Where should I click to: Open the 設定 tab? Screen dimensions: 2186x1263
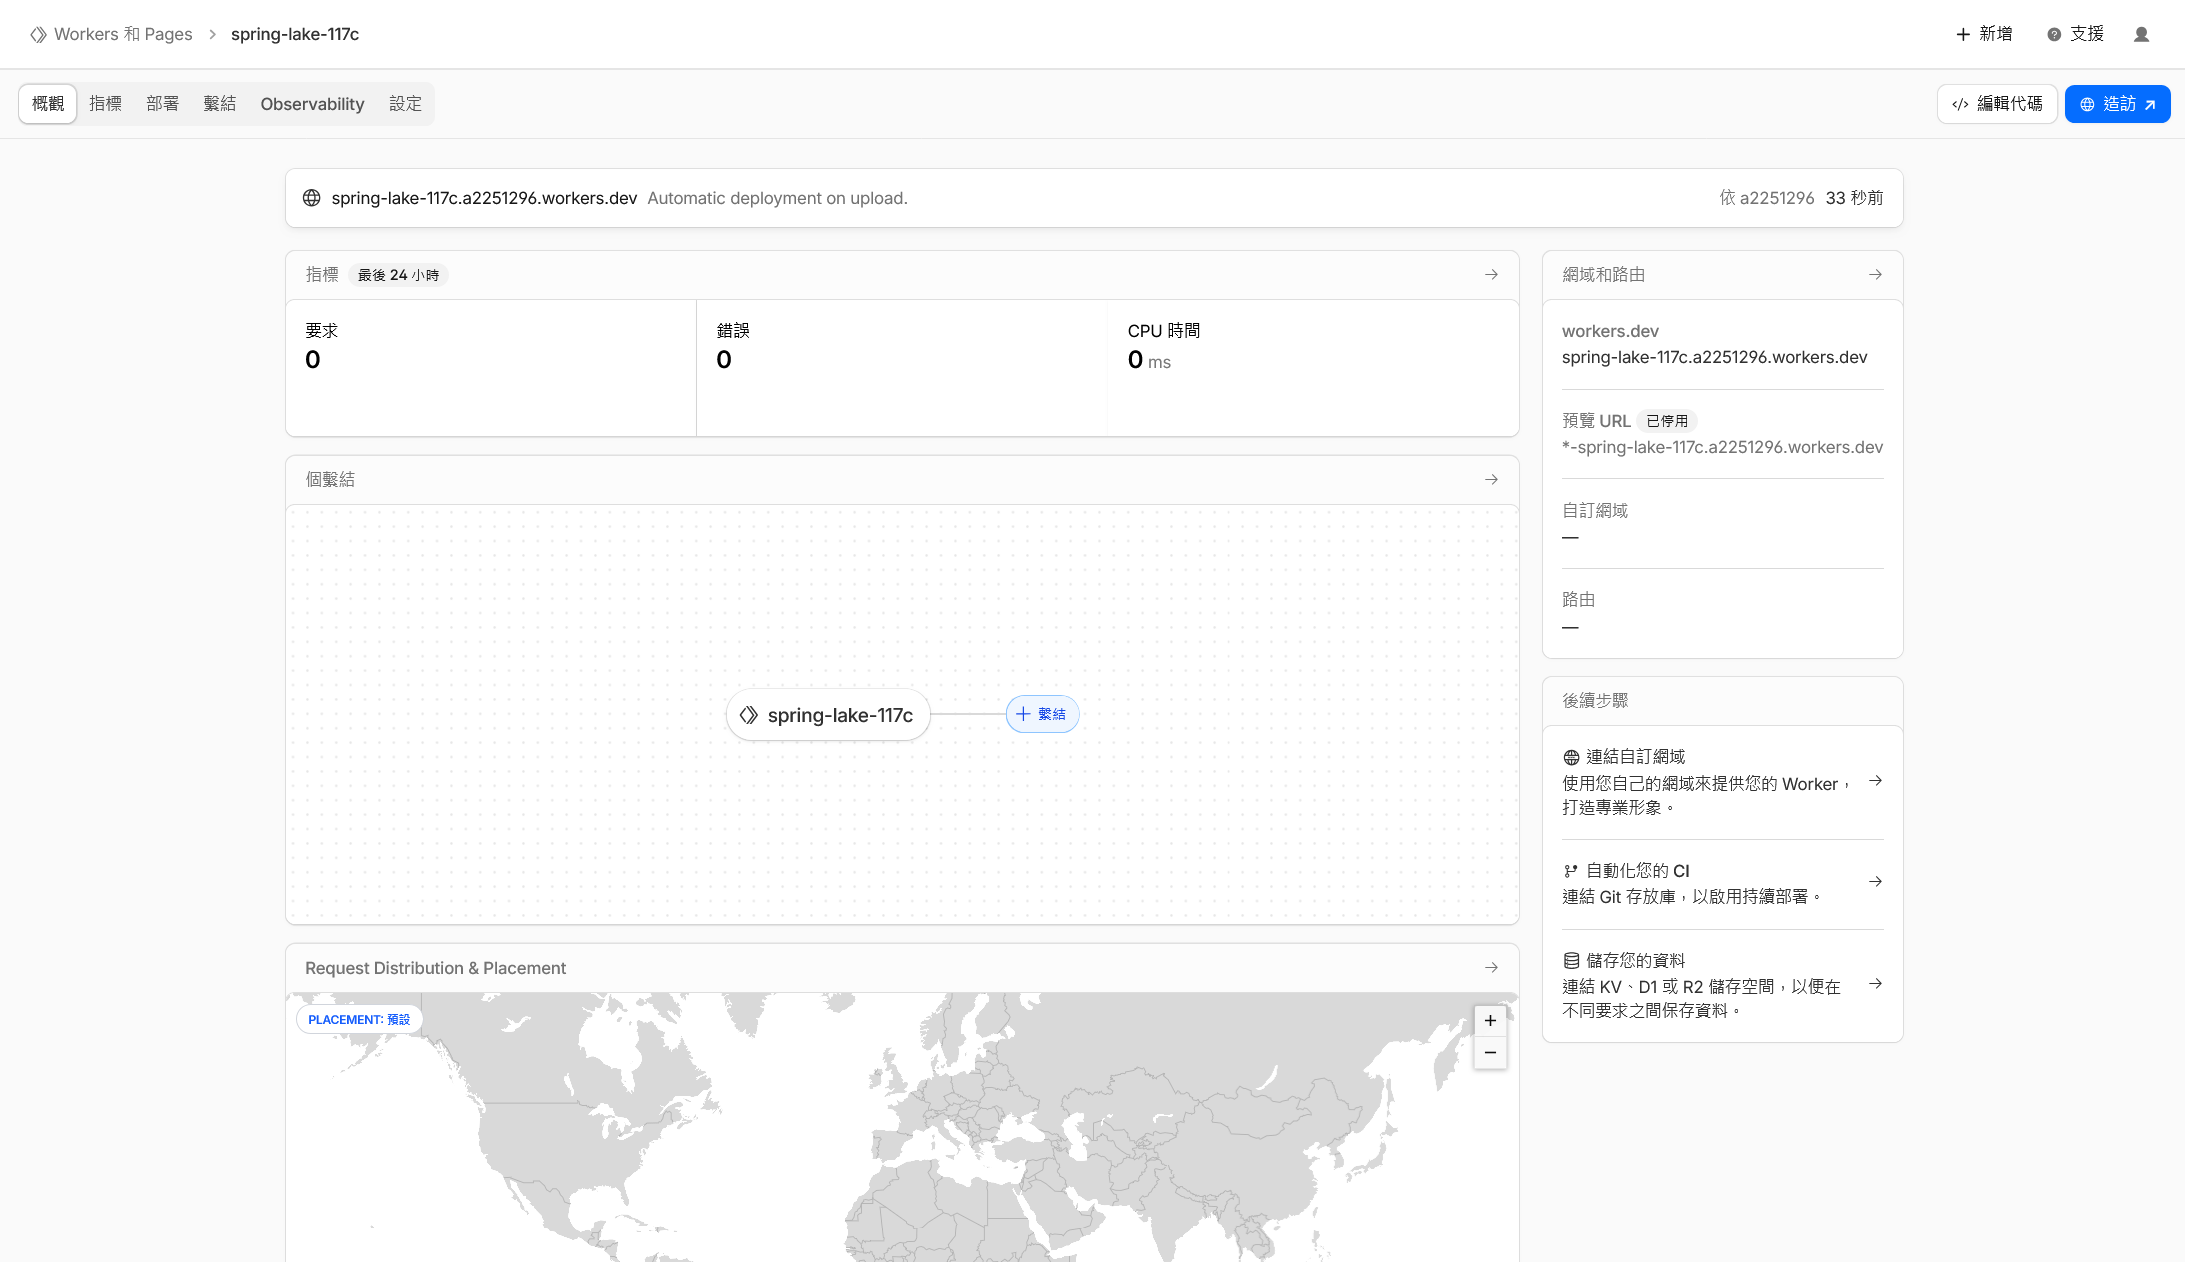pyautogui.click(x=405, y=104)
